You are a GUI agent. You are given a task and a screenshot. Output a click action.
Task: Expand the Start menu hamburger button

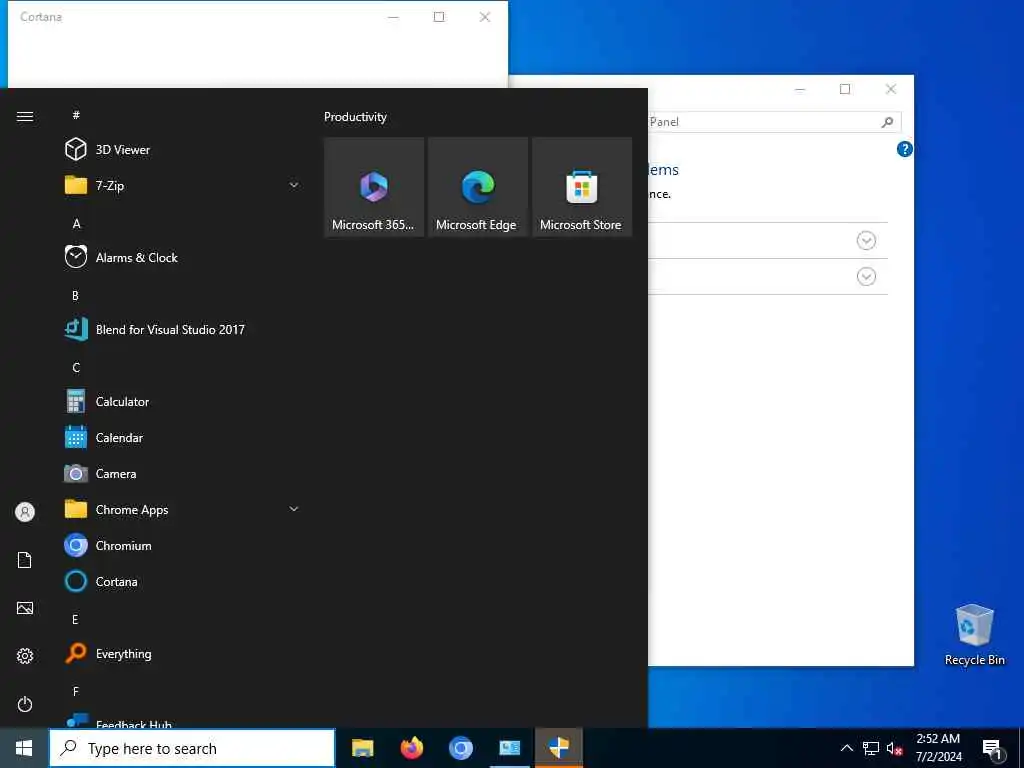[25, 116]
